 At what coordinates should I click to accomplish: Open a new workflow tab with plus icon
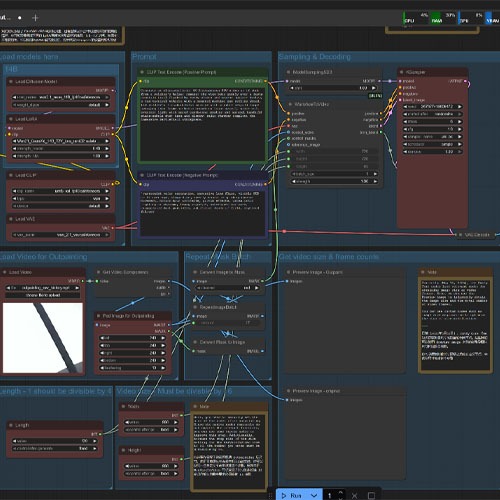(x=35, y=18)
